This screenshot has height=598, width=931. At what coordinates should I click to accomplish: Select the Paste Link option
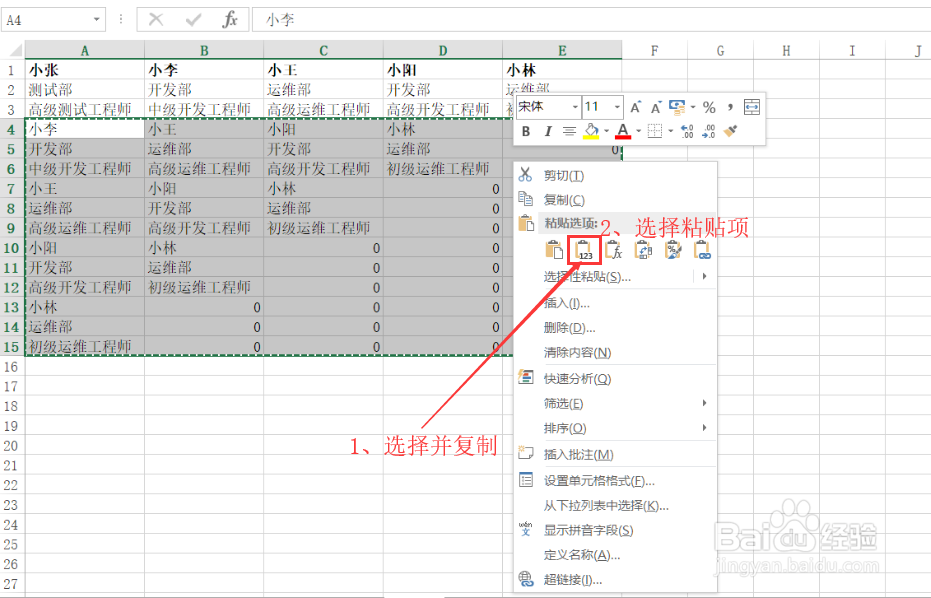point(703,250)
